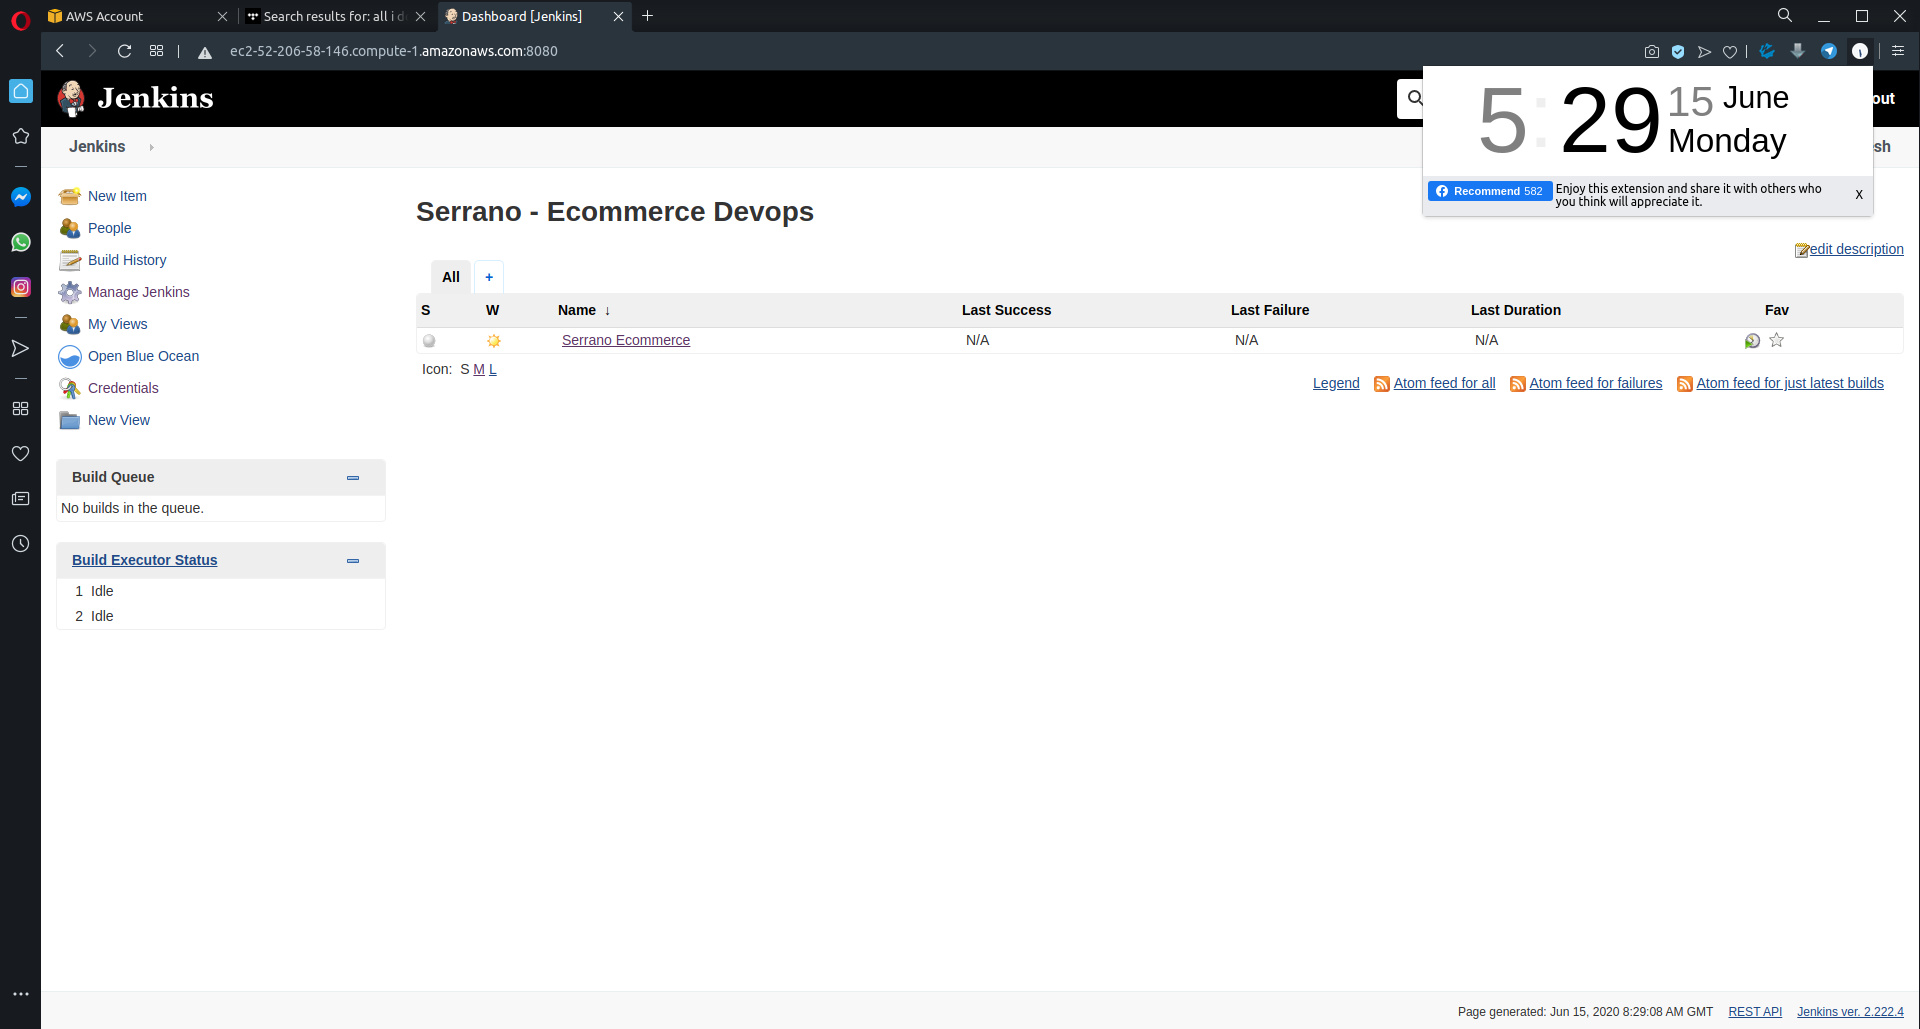This screenshot has width=1920, height=1029.
Task: Open the Search Tabs magnifier in title bar
Action: pos(1785,15)
